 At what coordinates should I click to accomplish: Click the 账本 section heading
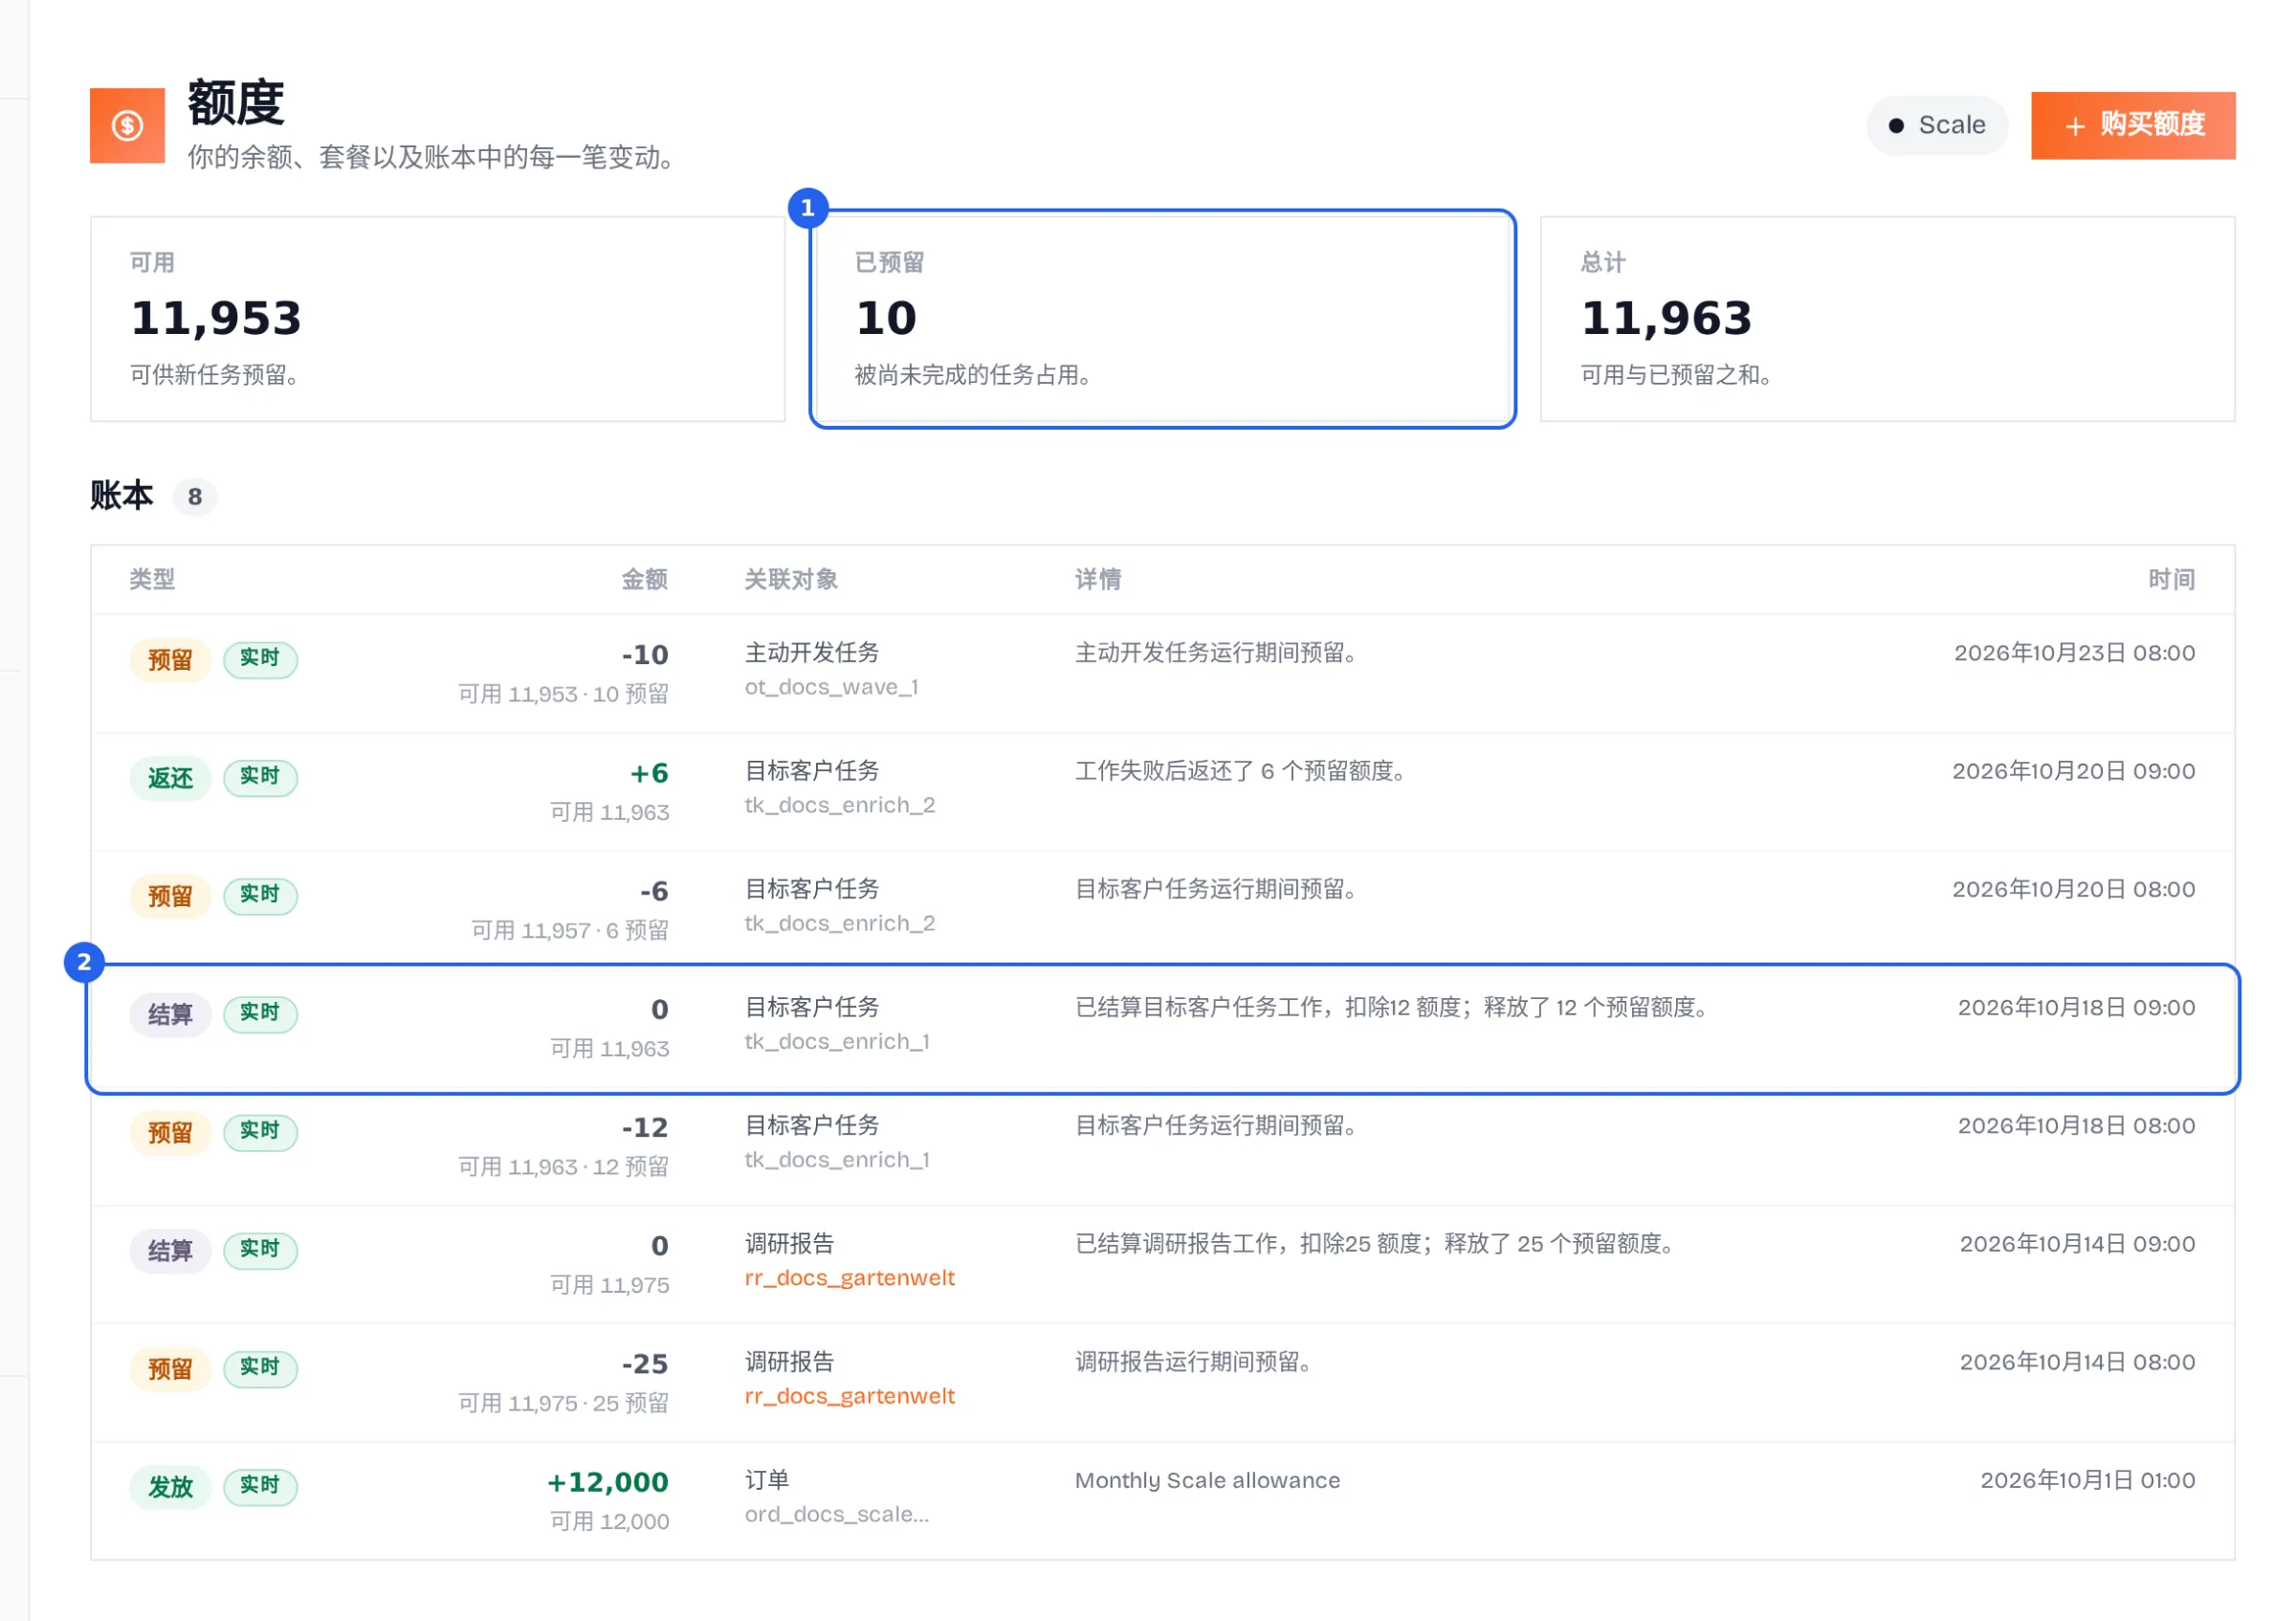(121, 496)
